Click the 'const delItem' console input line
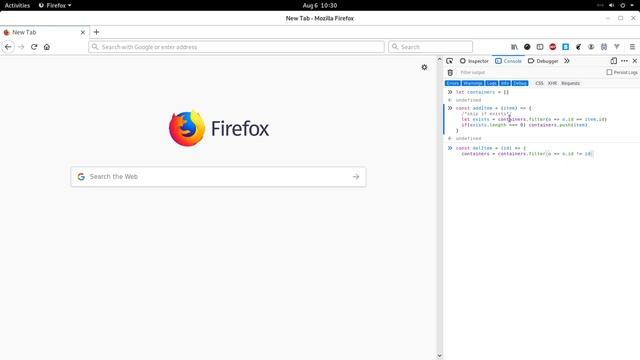This screenshot has width=640, height=360. coord(491,148)
